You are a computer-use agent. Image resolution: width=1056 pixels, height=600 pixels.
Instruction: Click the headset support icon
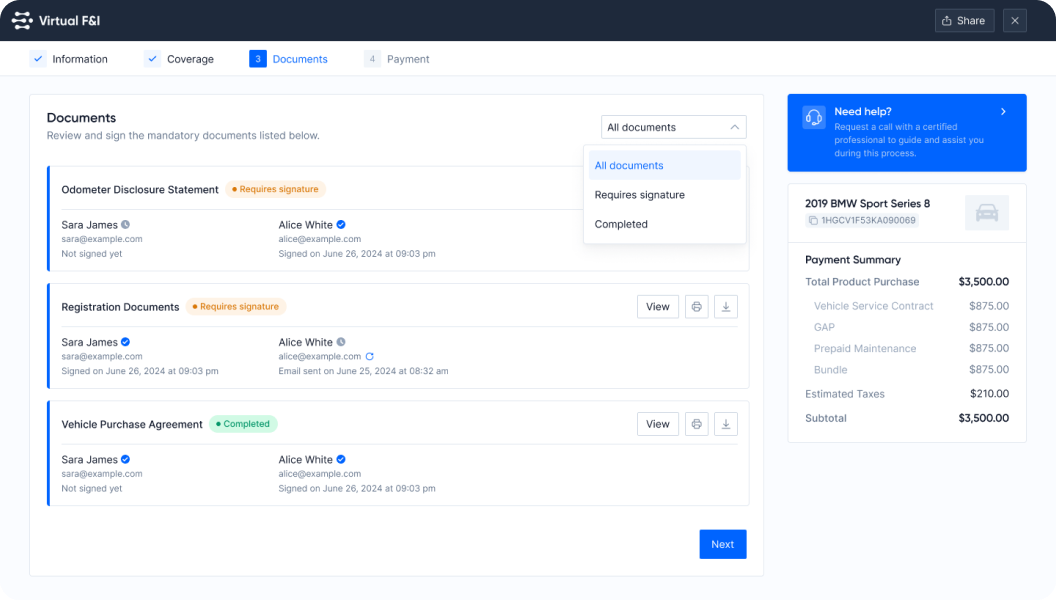tap(814, 118)
